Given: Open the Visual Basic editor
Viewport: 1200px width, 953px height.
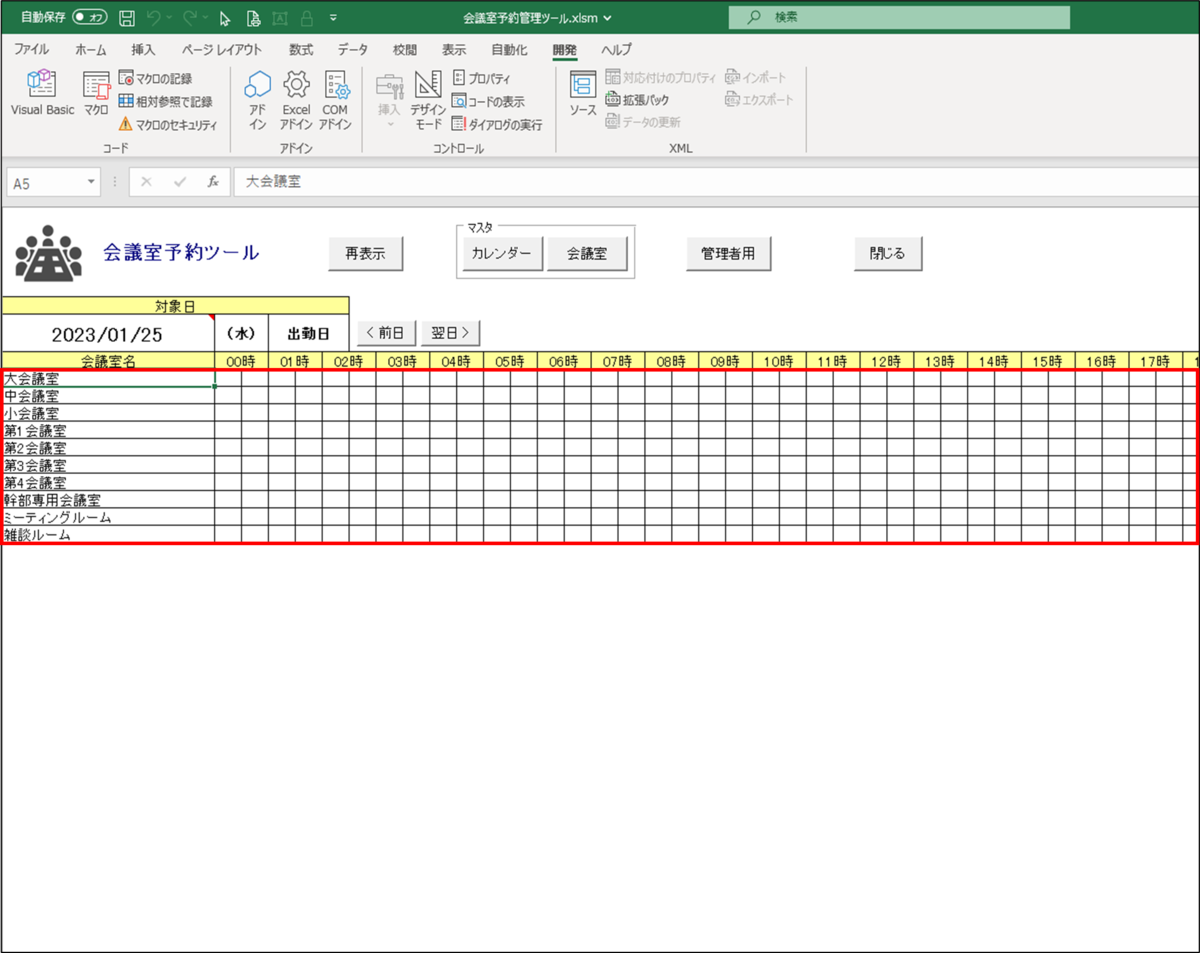Looking at the screenshot, I should (42, 95).
